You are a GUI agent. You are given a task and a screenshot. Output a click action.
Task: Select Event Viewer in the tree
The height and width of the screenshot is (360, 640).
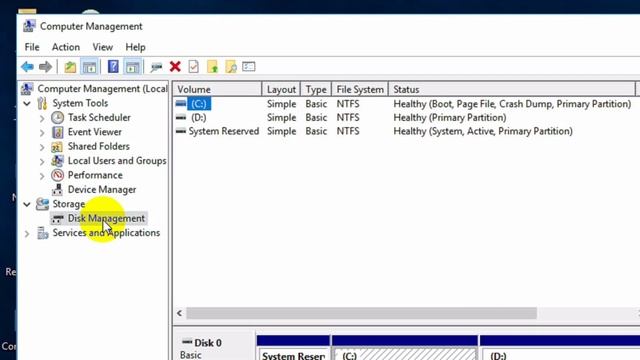[95, 132]
